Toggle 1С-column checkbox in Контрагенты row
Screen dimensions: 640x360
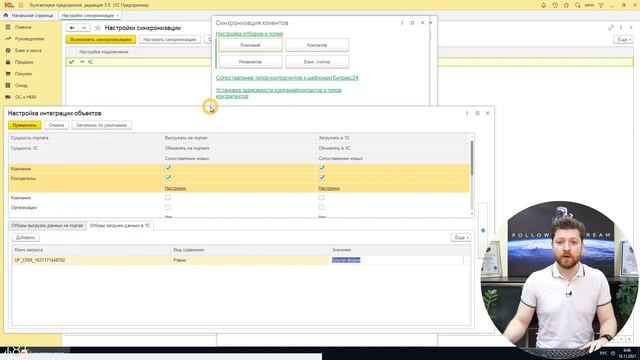(322, 178)
